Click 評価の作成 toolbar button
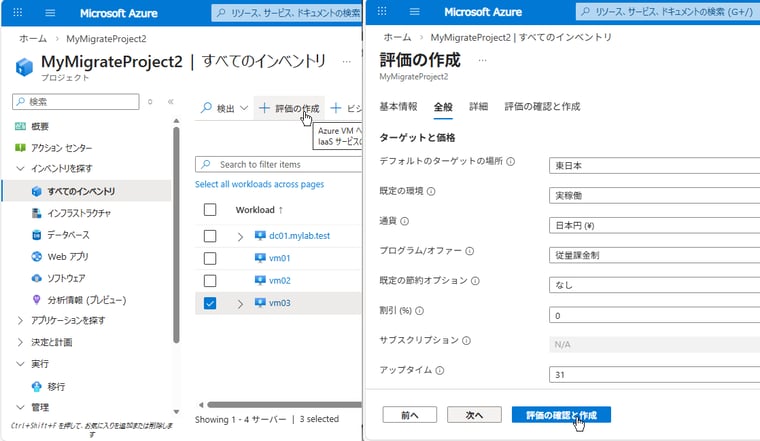Viewport: 760px width, 441px height. (x=289, y=108)
